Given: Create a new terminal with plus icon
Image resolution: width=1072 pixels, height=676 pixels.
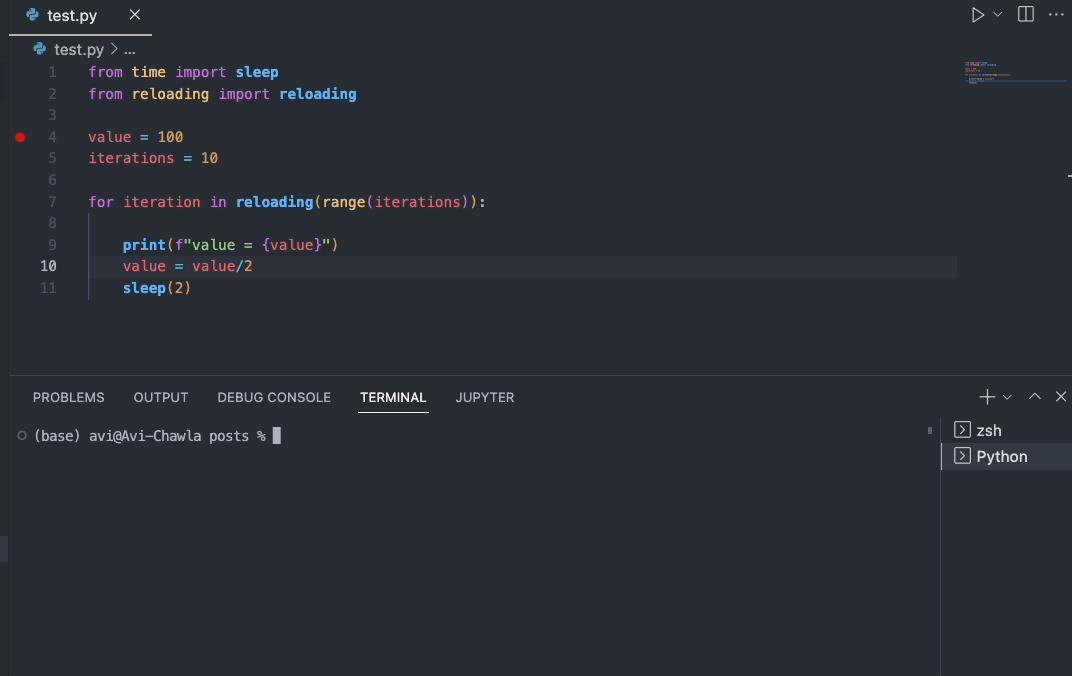Looking at the screenshot, I should [986, 397].
